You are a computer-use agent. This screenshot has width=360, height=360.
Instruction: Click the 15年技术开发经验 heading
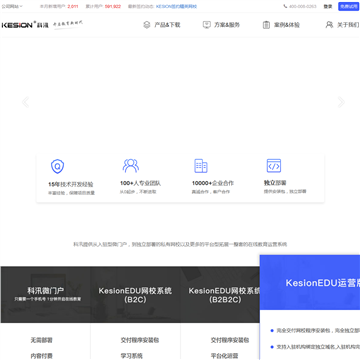71,184
